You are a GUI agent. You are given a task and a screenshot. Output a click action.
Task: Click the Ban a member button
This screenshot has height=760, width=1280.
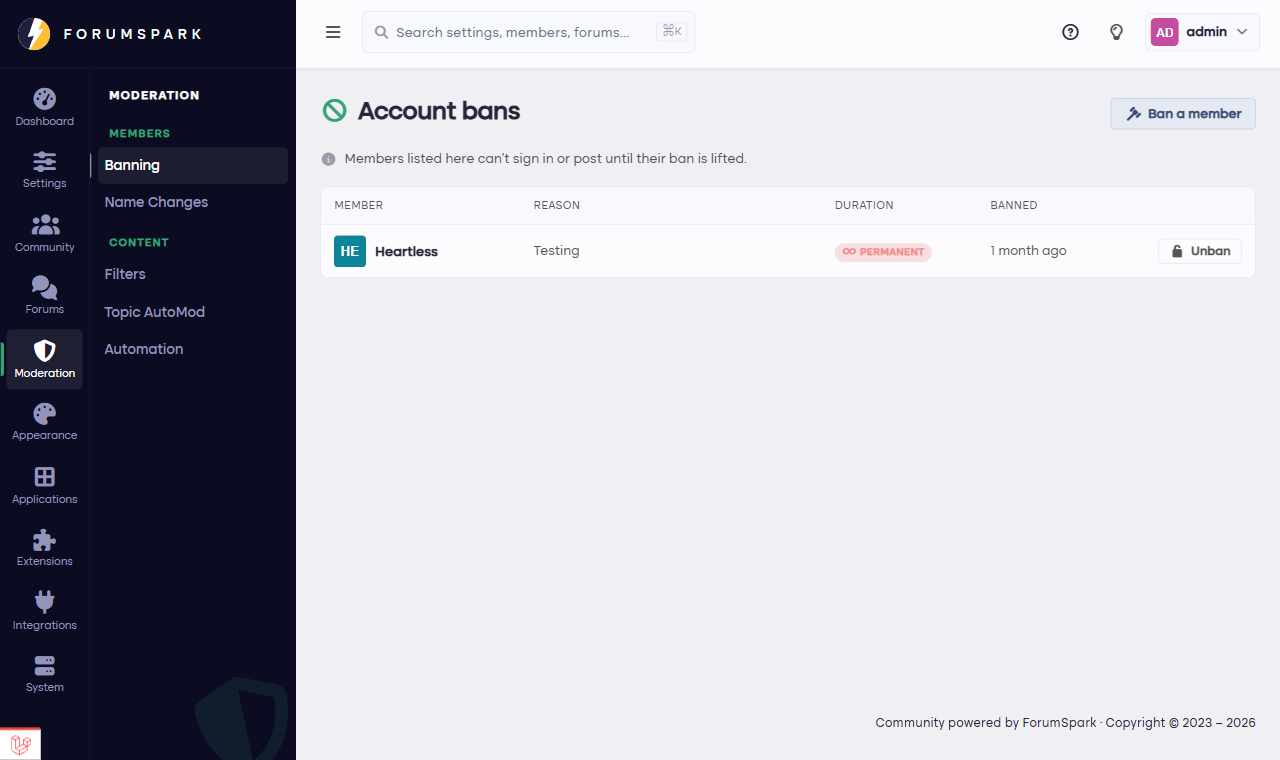pos(1183,114)
